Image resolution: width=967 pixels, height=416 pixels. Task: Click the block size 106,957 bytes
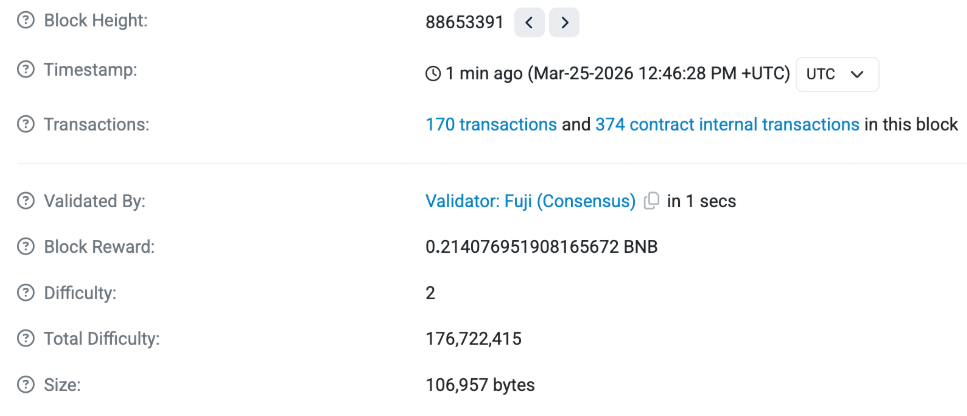(x=480, y=385)
